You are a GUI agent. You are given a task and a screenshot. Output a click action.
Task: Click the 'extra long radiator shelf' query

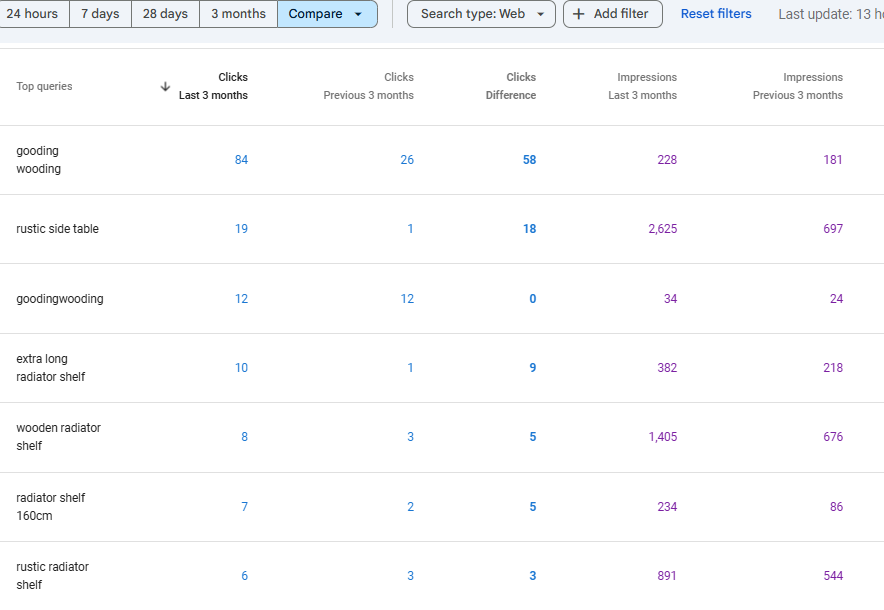pos(50,368)
